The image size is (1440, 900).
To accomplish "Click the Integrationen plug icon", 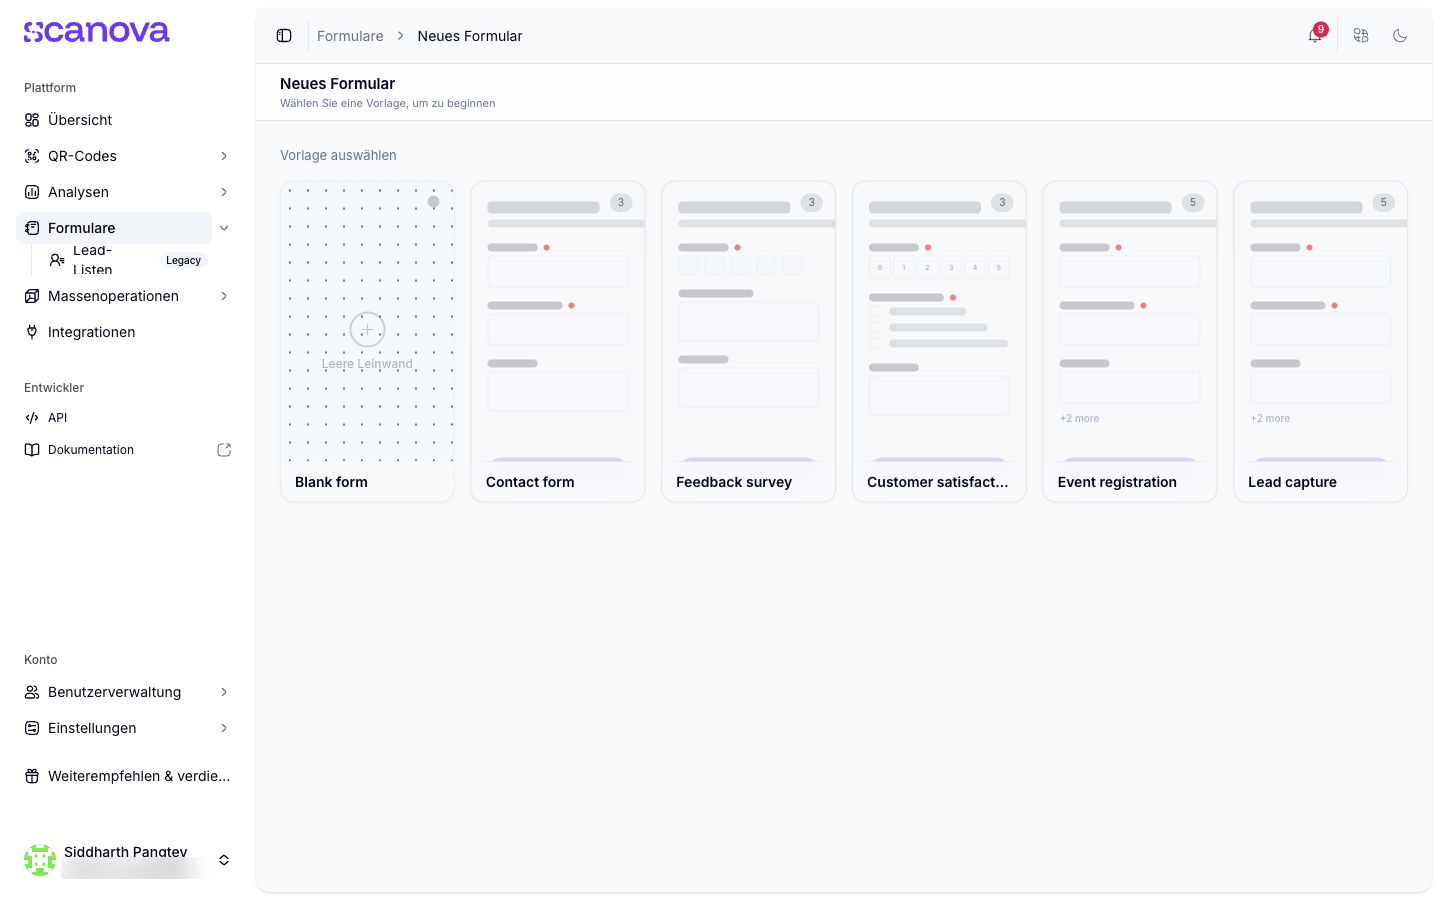I will (x=32, y=332).
